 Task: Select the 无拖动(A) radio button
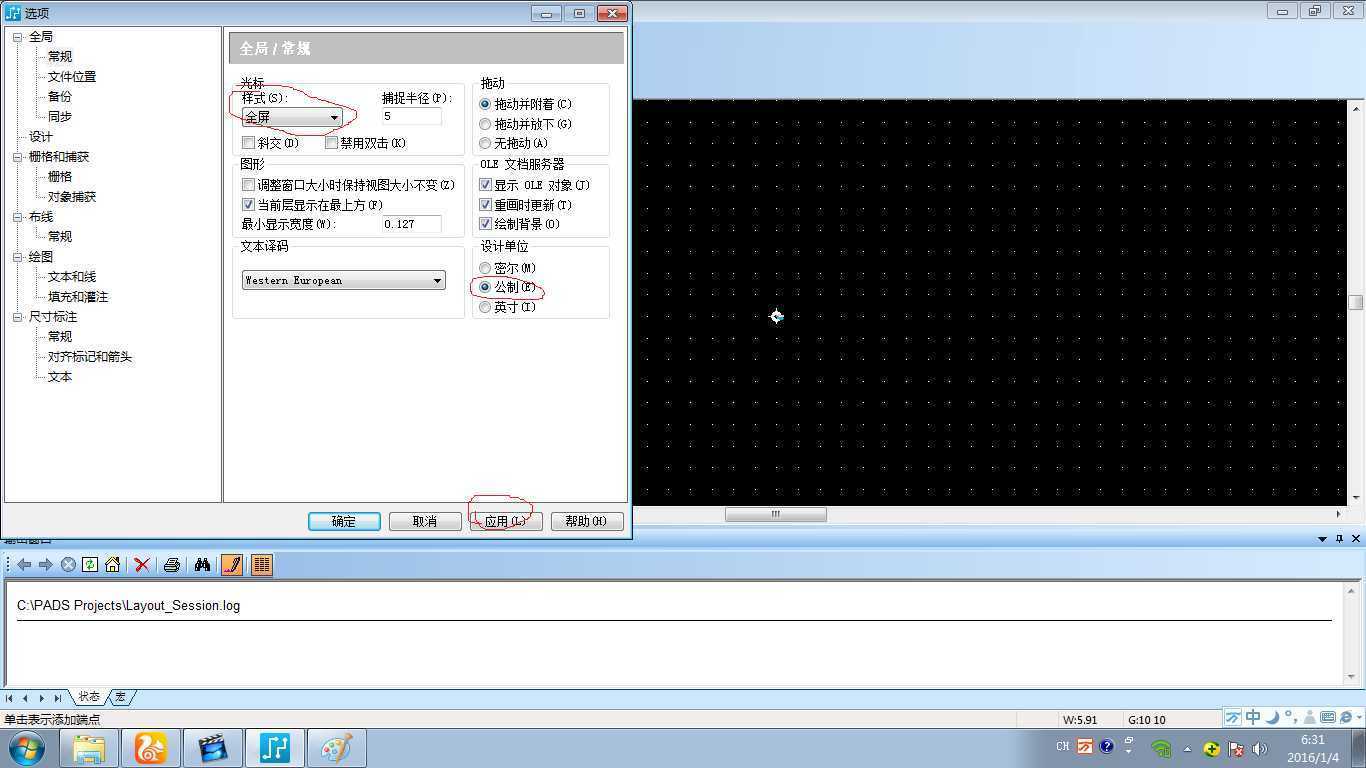click(486, 143)
